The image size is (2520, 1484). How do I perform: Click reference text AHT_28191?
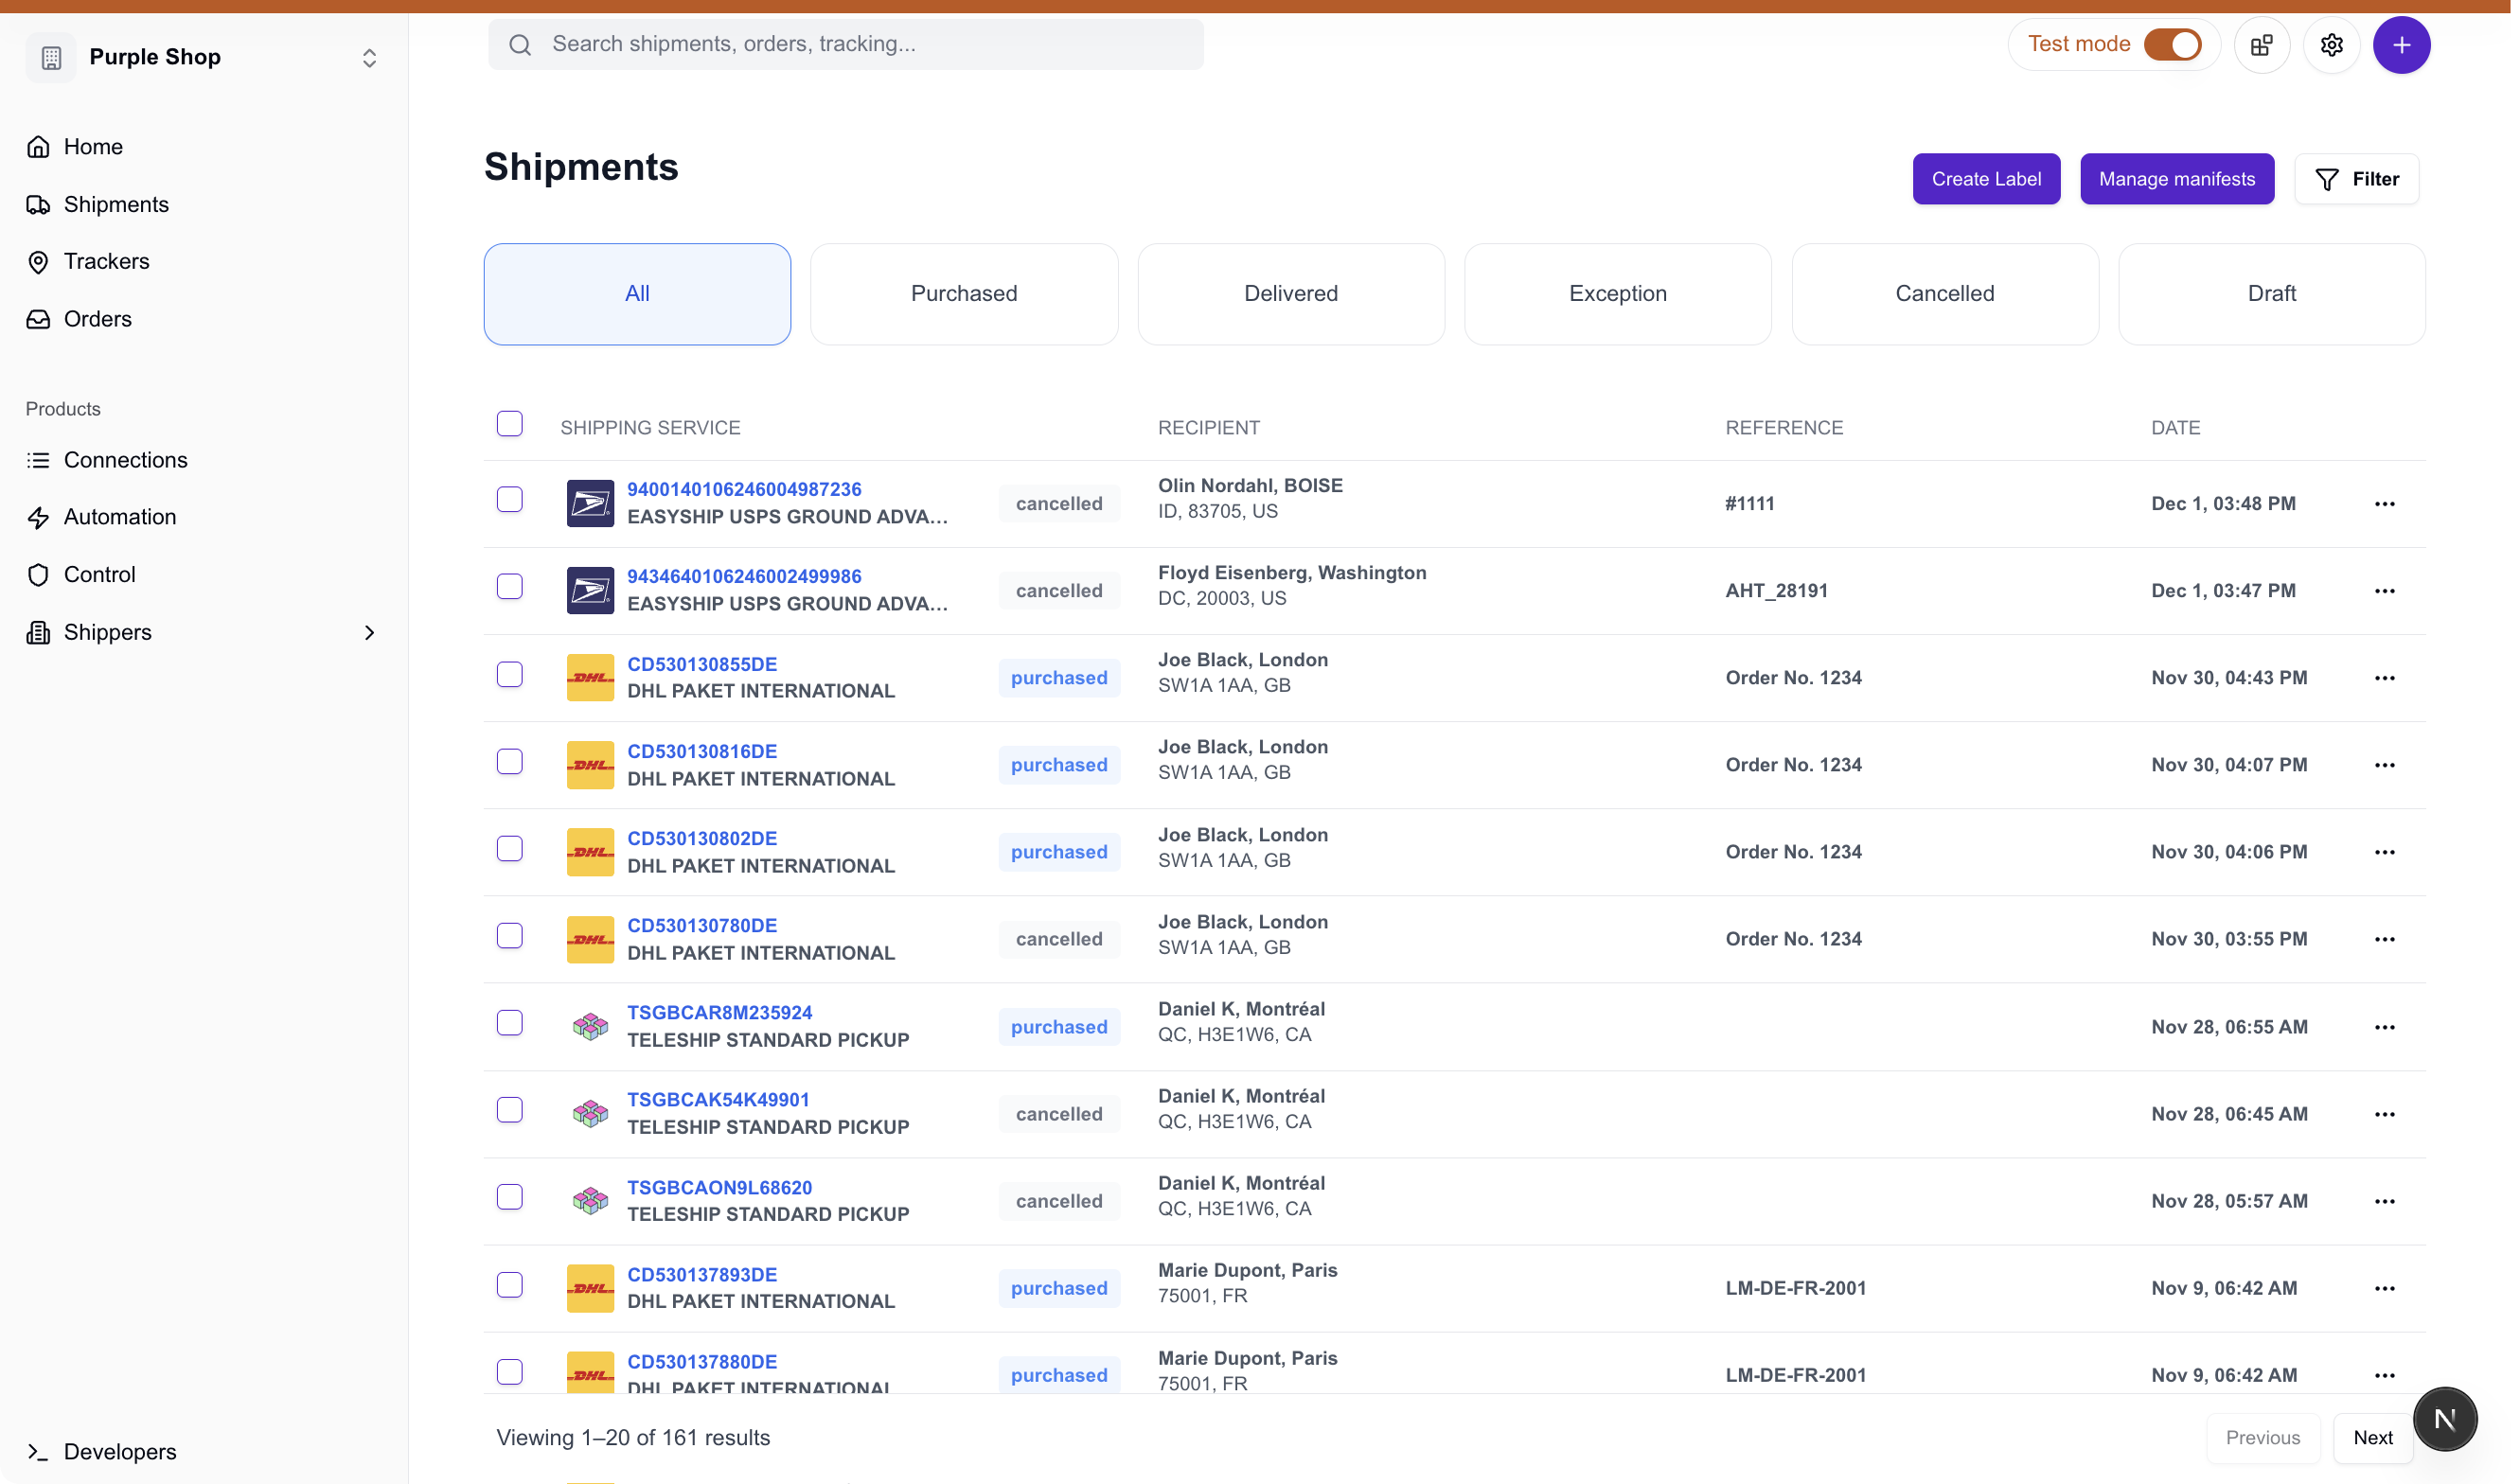click(x=1776, y=590)
